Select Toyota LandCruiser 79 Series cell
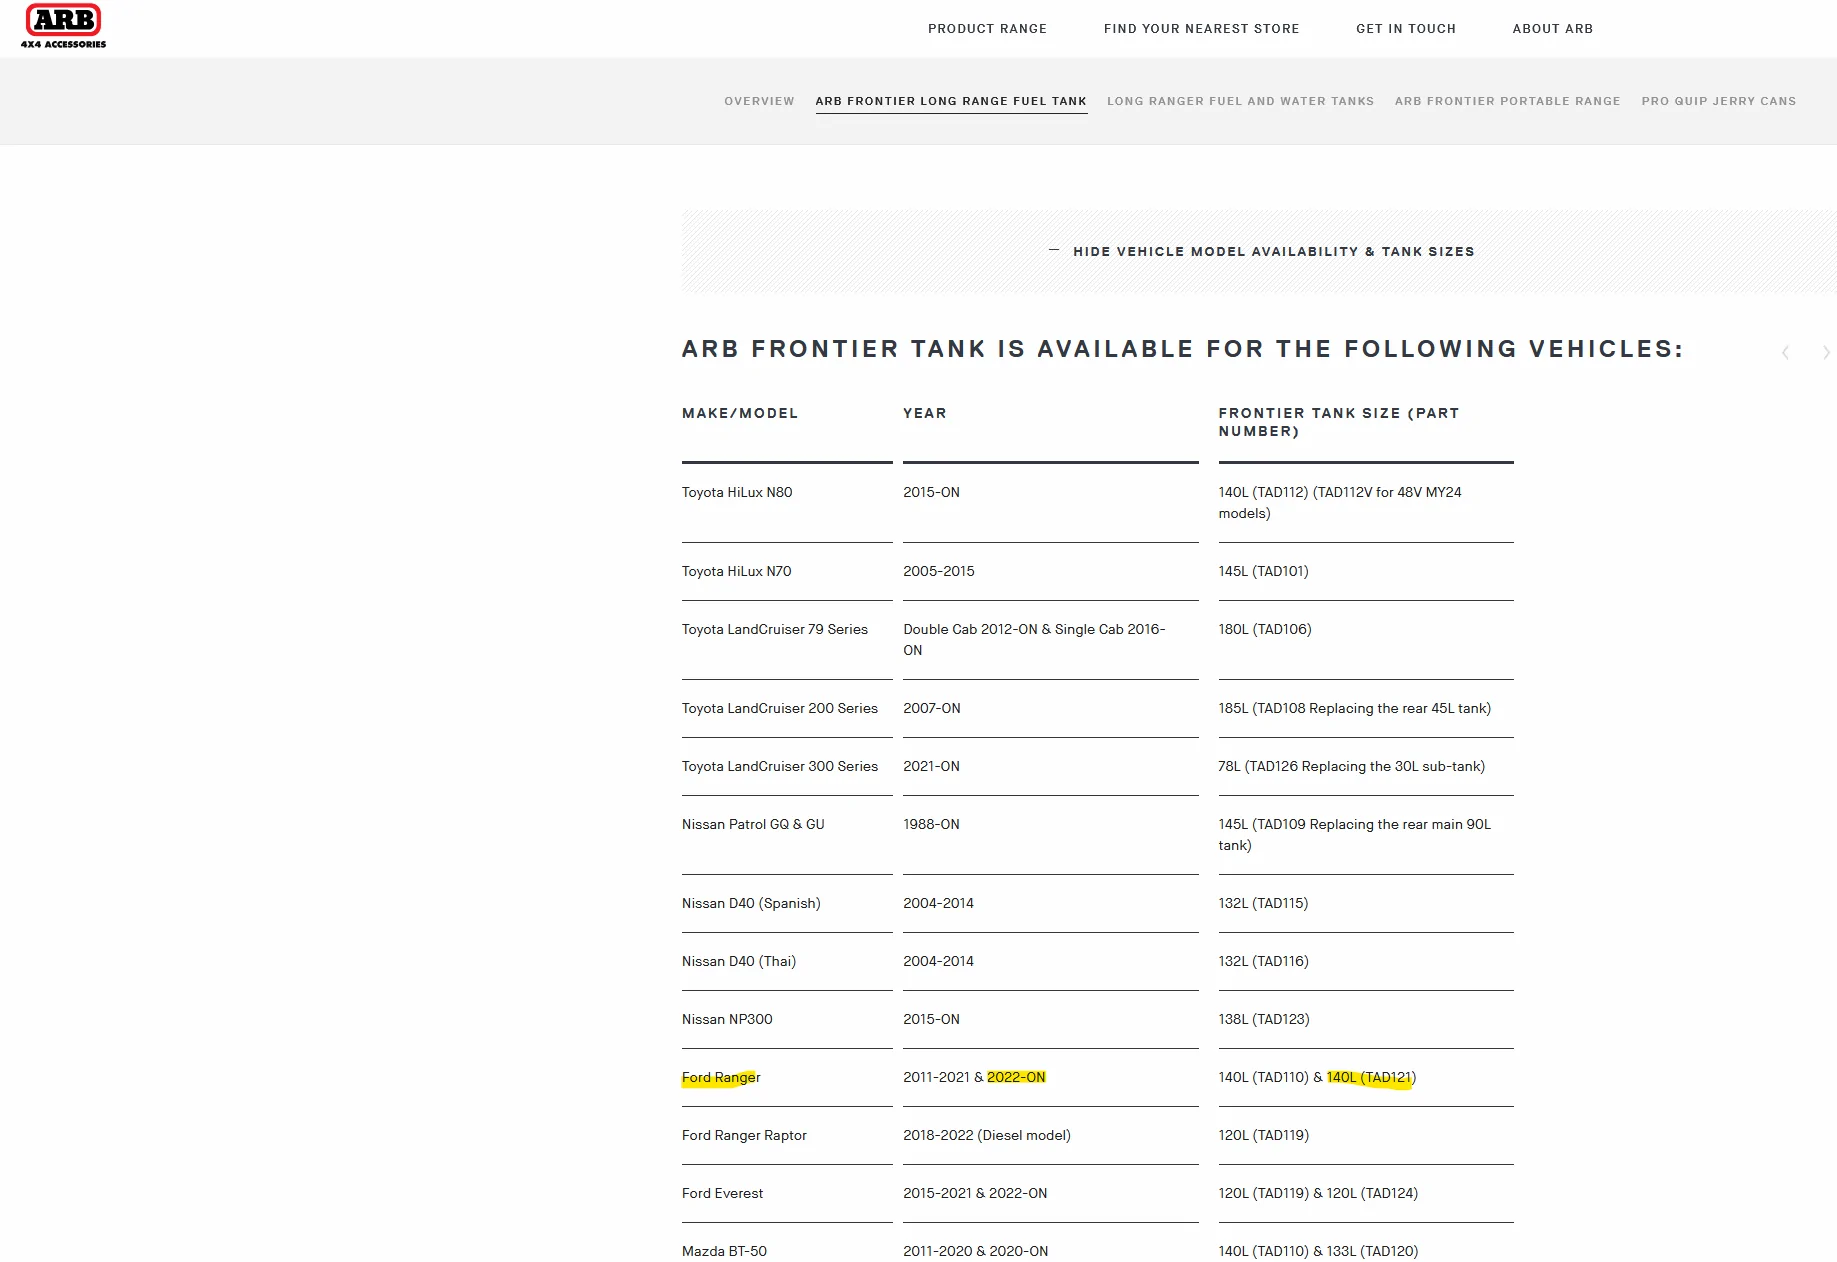This screenshot has height=1262, width=1837. (x=775, y=629)
